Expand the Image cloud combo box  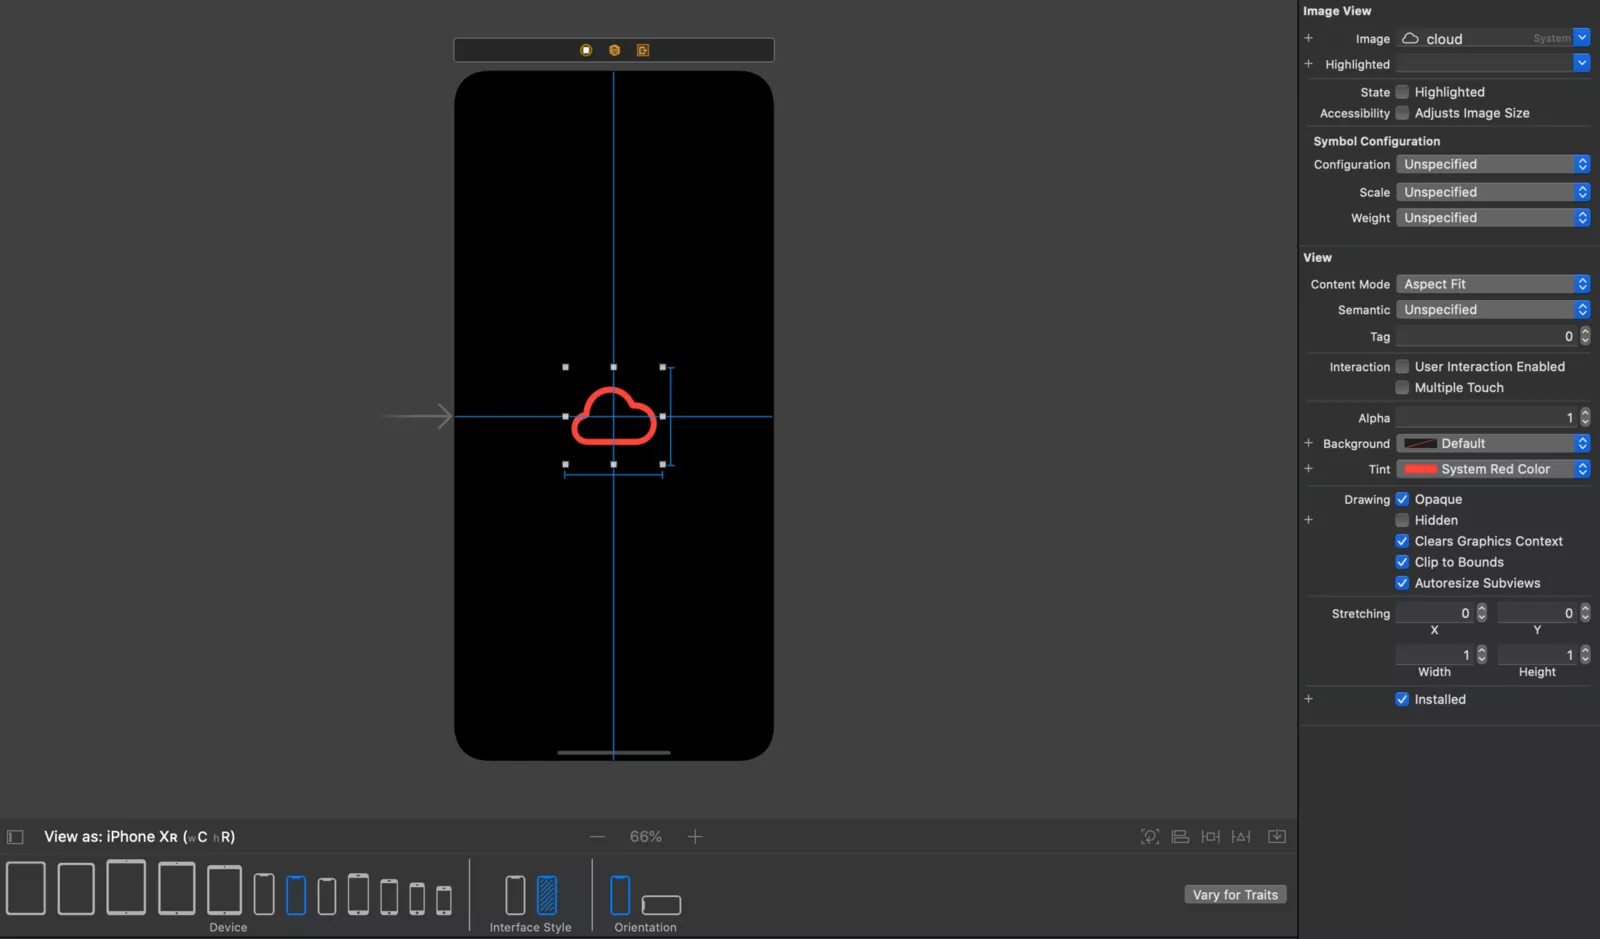[1581, 38]
